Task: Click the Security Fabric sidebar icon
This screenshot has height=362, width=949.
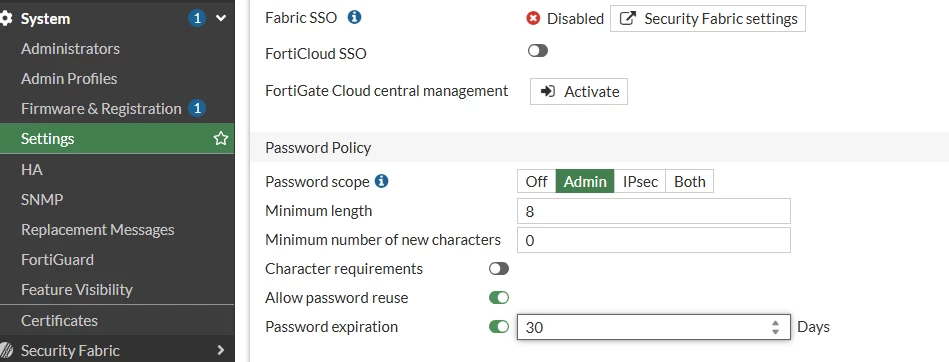Action: [6, 350]
